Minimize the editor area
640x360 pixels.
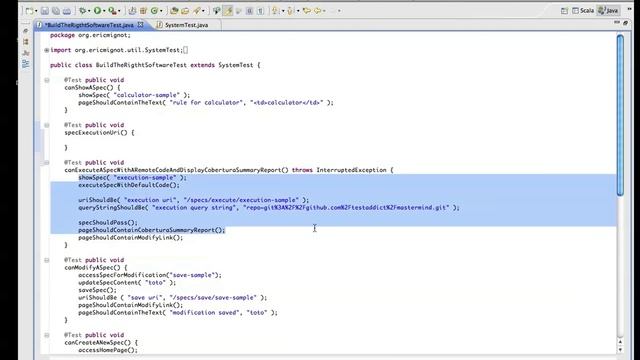point(617,23)
